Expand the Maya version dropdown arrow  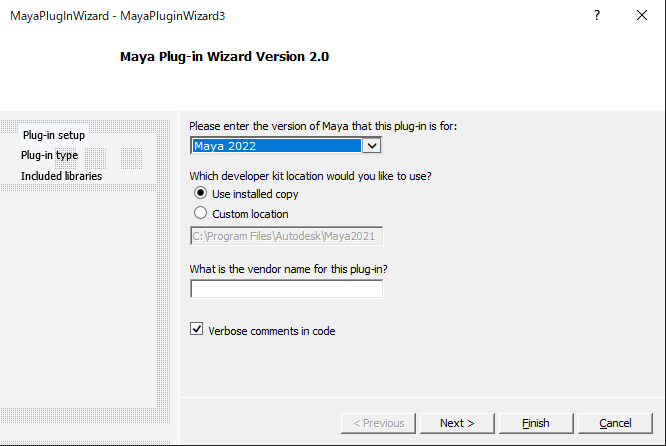[372, 146]
